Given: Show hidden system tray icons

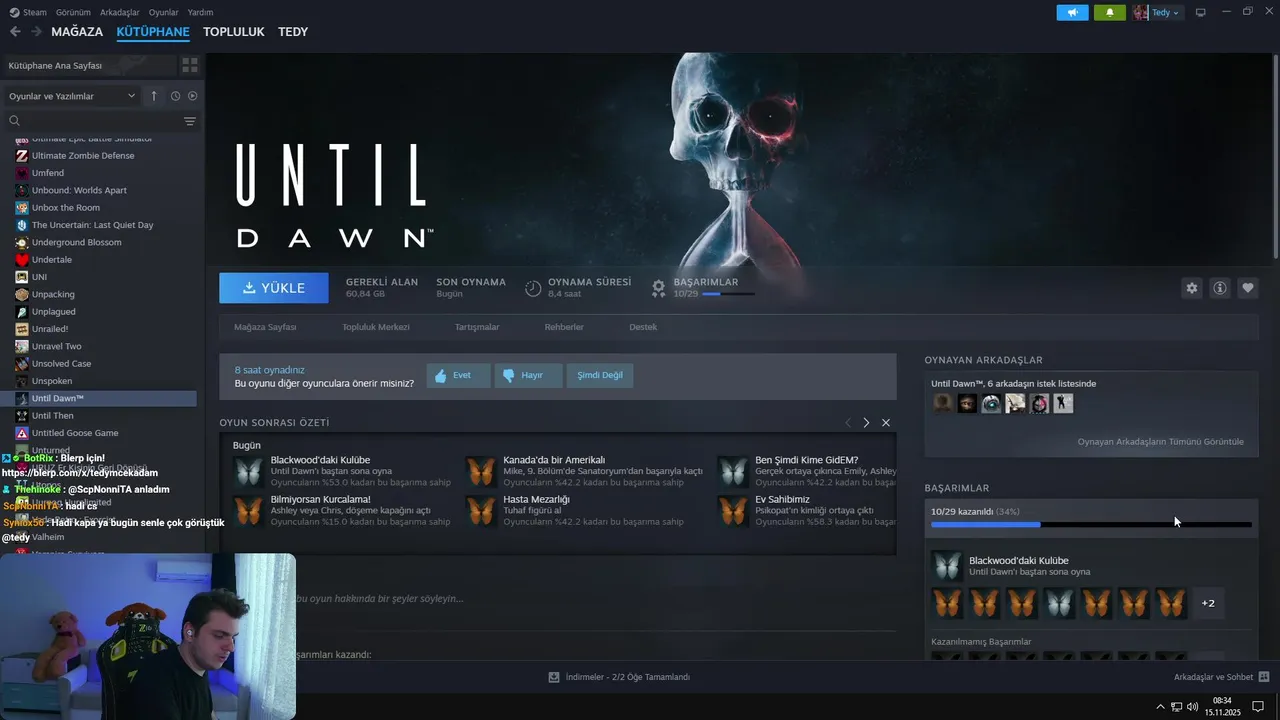Looking at the screenshot, I should pos(1160,706).
